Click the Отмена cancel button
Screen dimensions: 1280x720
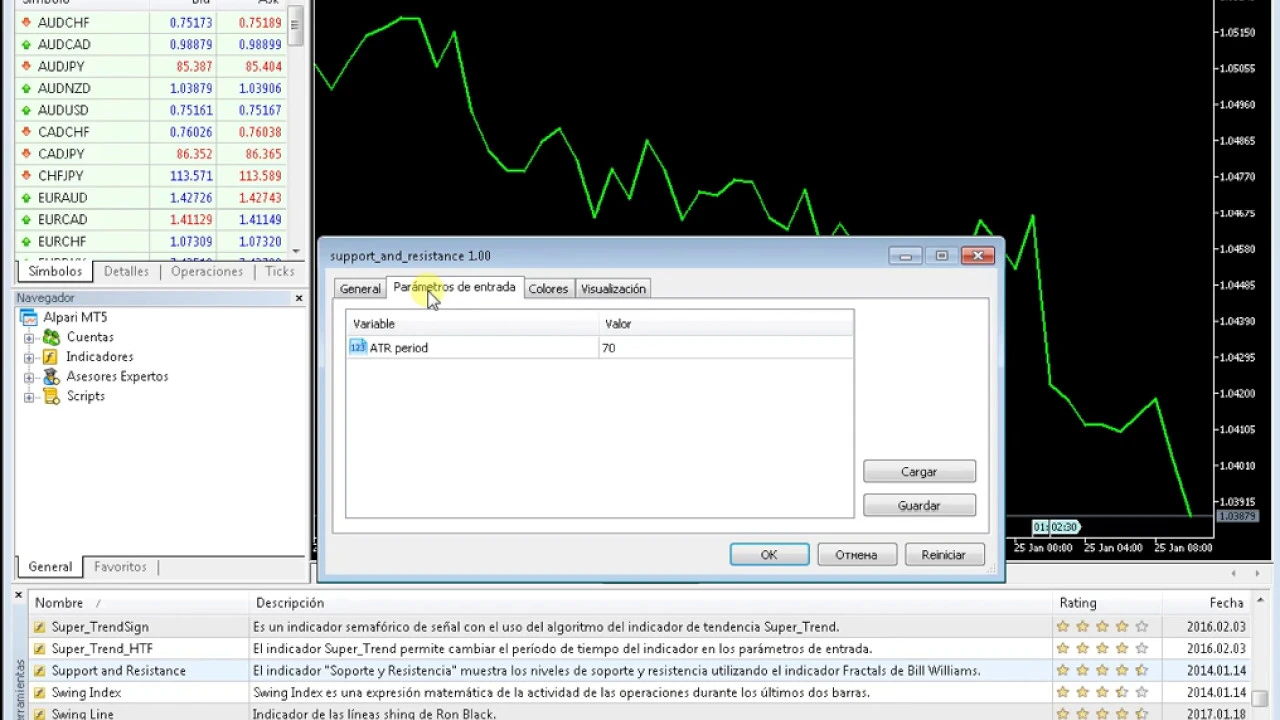point(856,555)
